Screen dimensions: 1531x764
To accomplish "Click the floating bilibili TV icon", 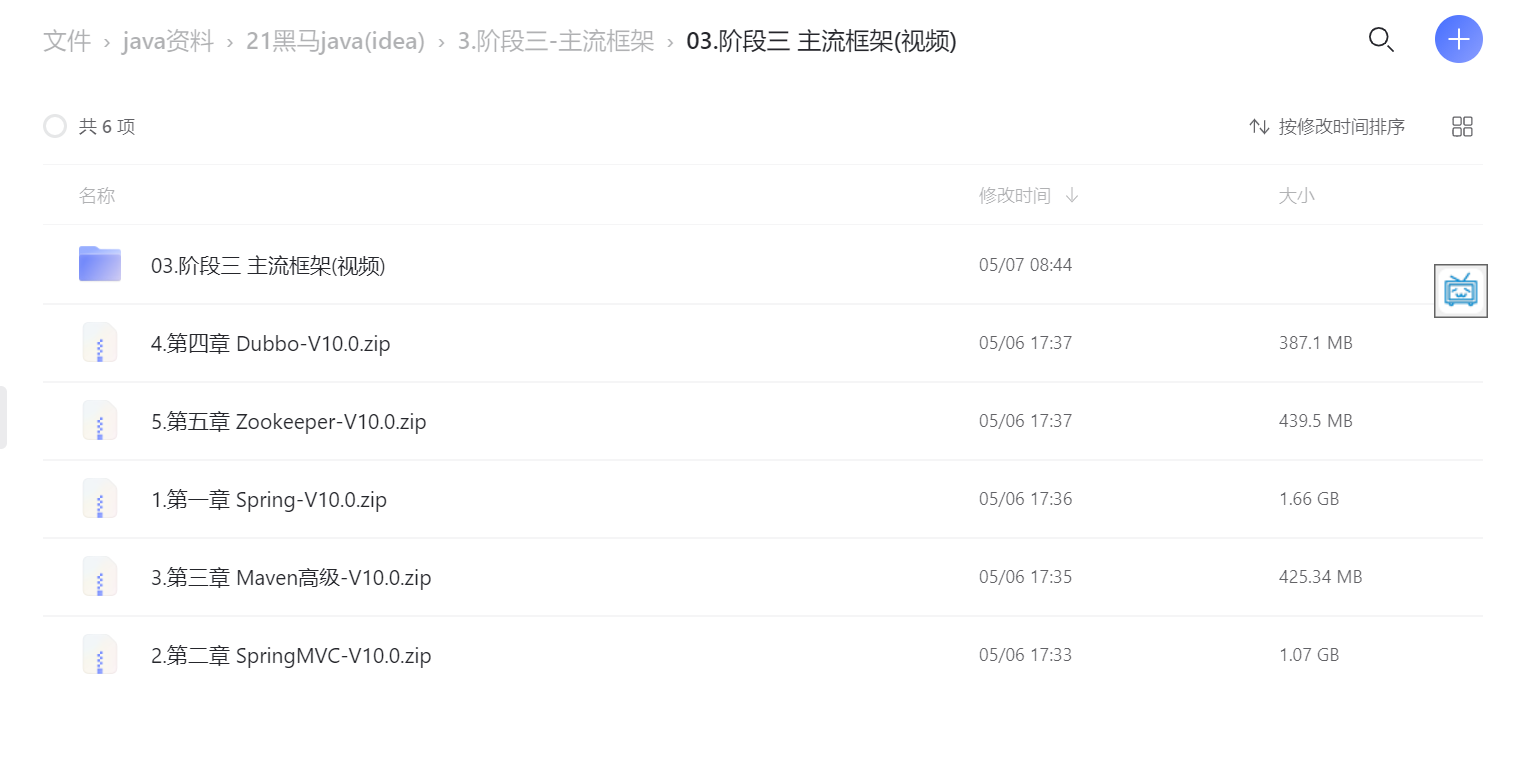I will (x=1461, y=291).
